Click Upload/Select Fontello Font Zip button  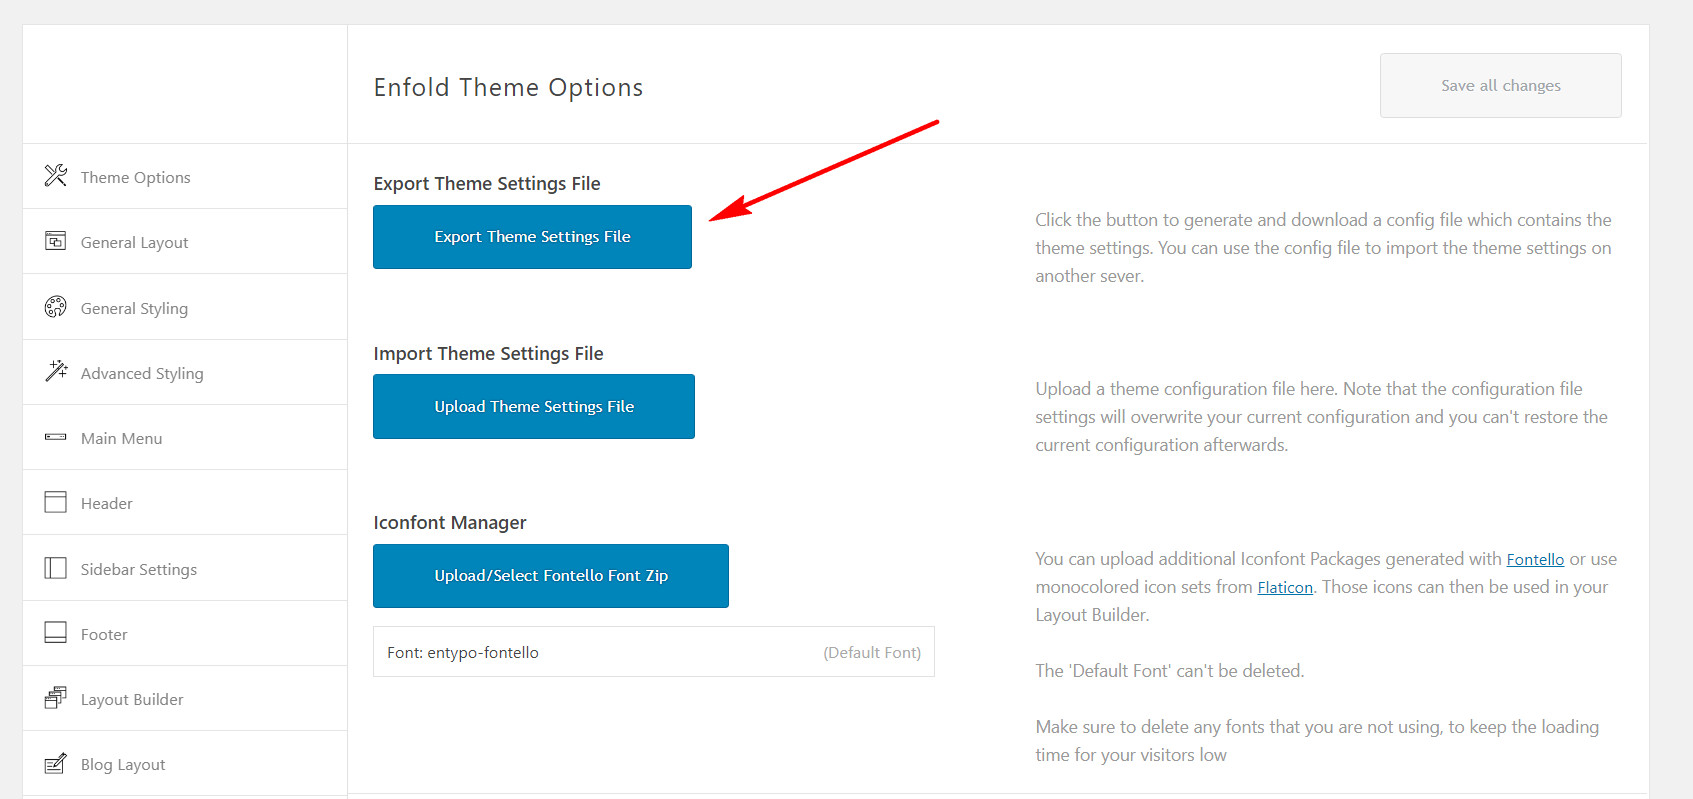pyautogui.click(x=551, y=576)
